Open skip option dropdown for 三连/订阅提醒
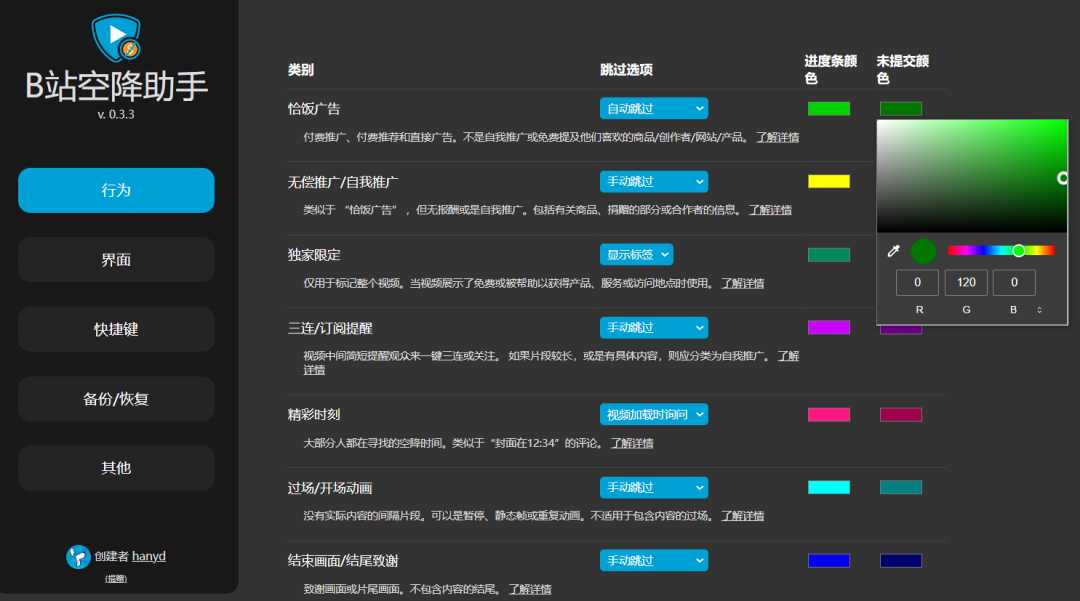The height and width of the screenshot is (601, 1080). point(654,327)
